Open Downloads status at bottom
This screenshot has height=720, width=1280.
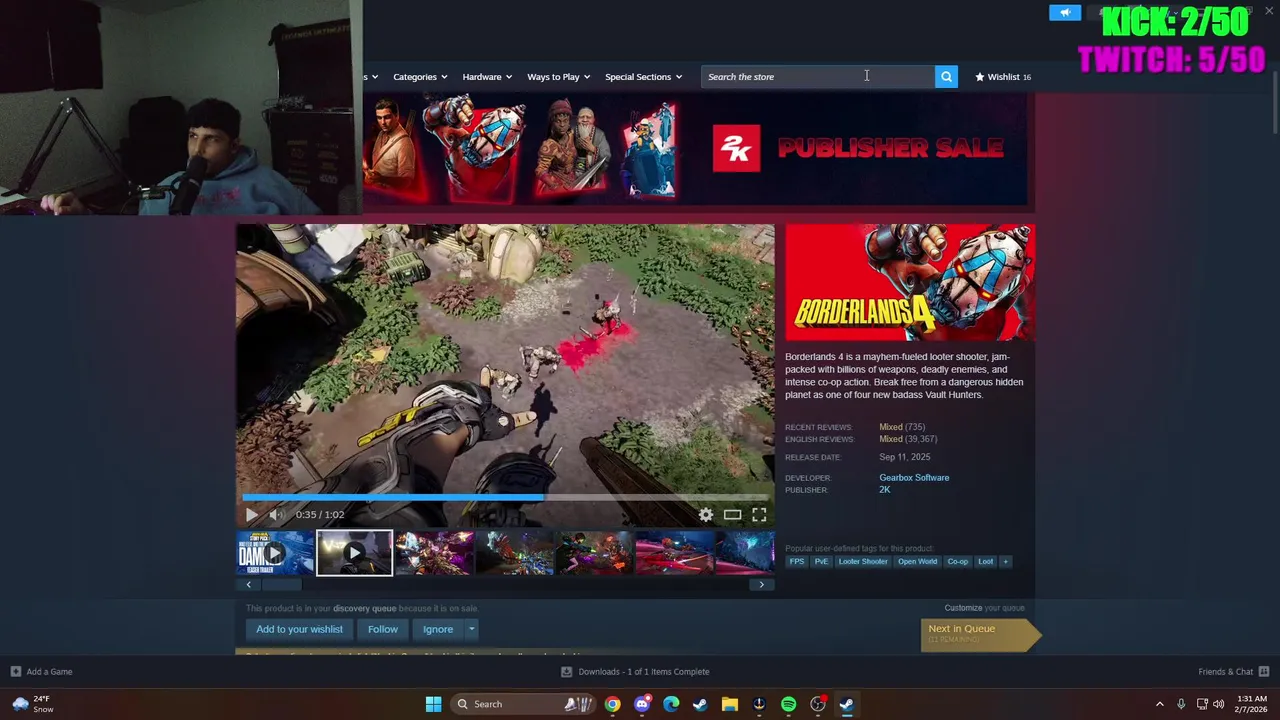click(x=635, y=672)
